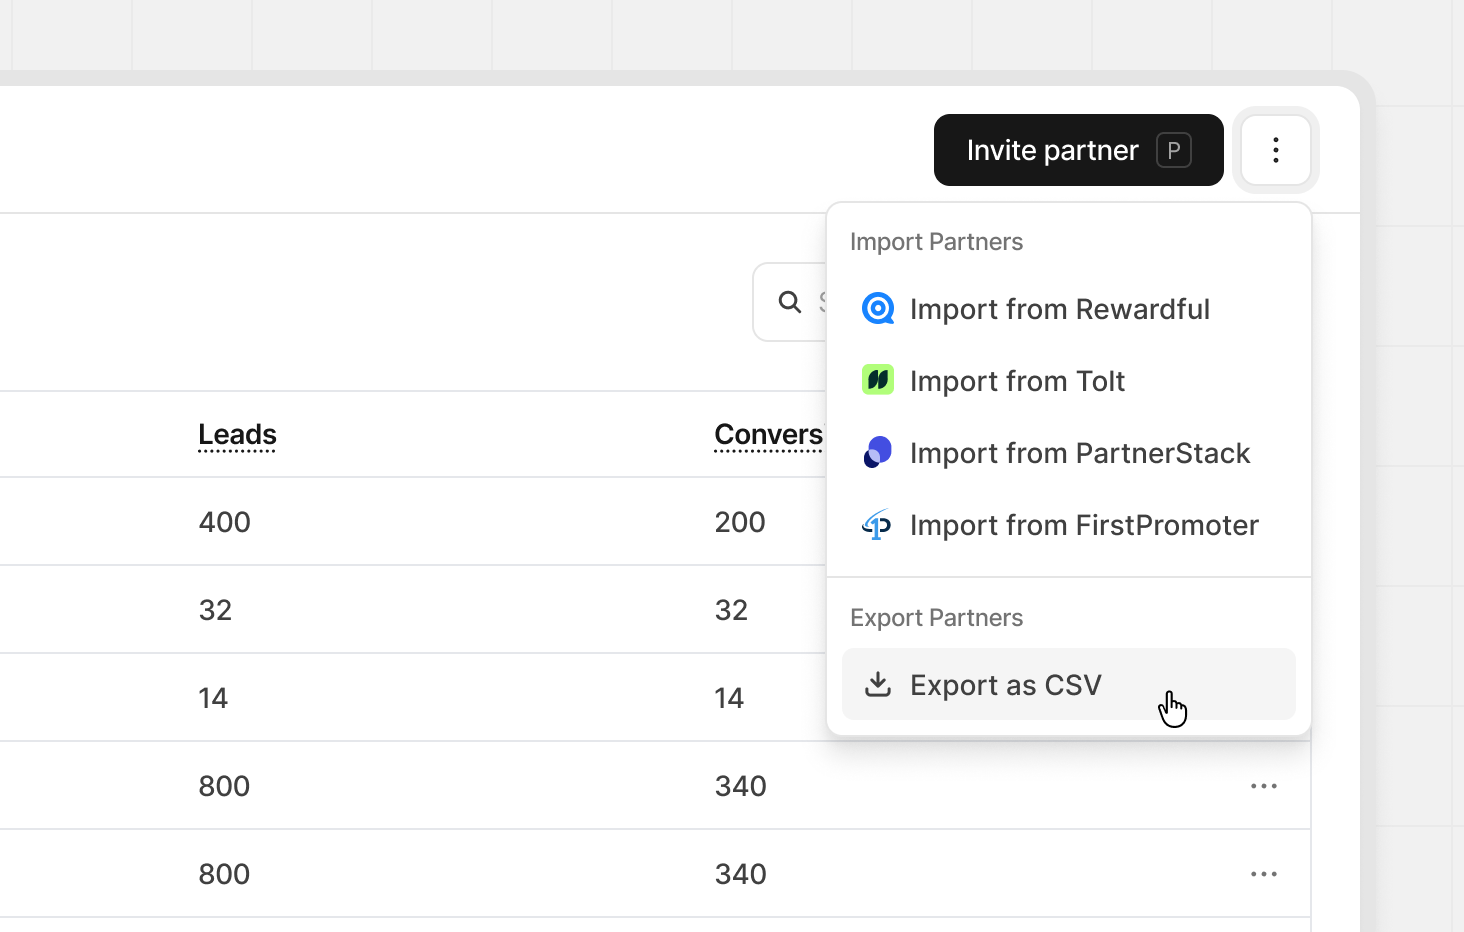Open the row actions menu next to 340 conversions
The width and height of the screenshot is (1464, 932).
[x=1263, y=786]
